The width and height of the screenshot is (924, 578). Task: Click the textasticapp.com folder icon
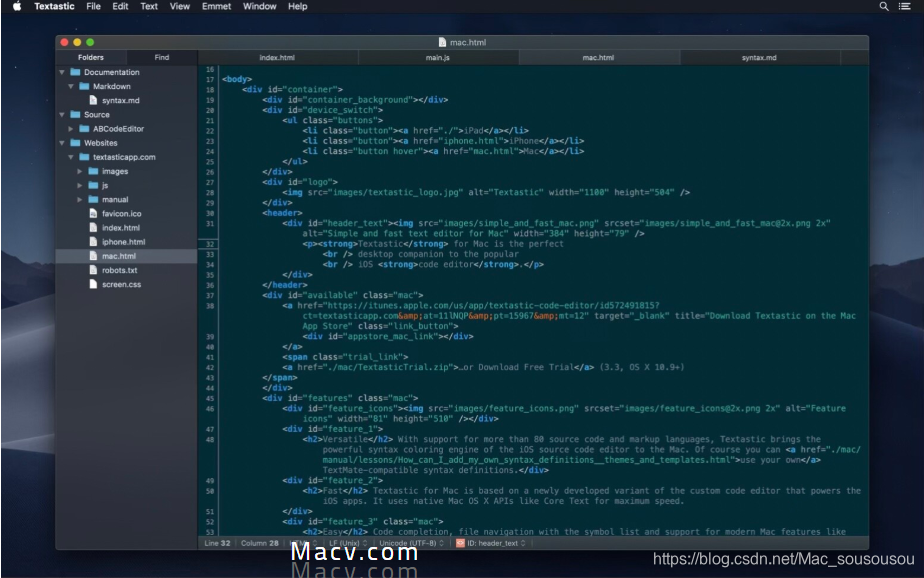84,157
